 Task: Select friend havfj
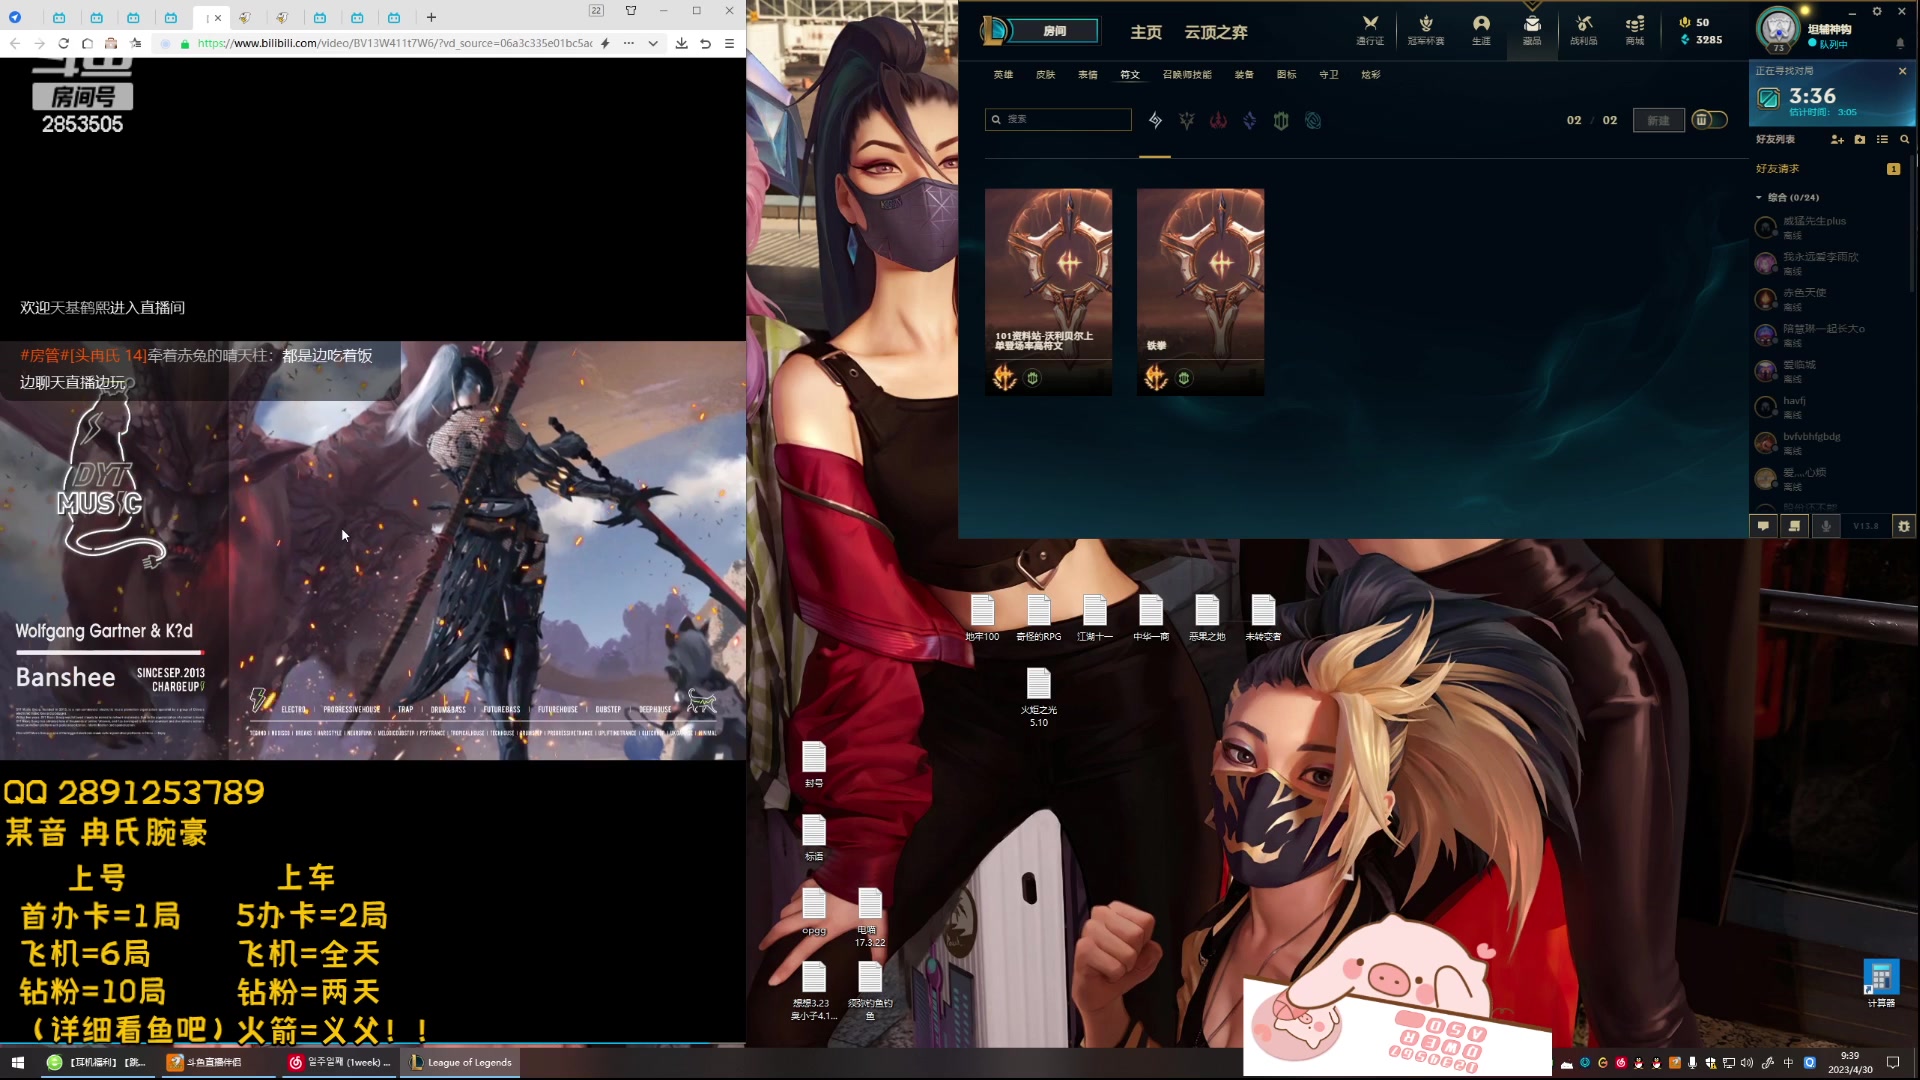1828,407
